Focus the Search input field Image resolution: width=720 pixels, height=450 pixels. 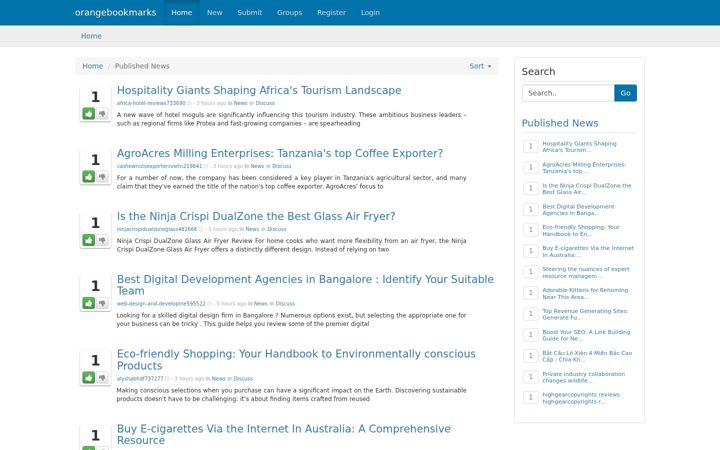568,93
